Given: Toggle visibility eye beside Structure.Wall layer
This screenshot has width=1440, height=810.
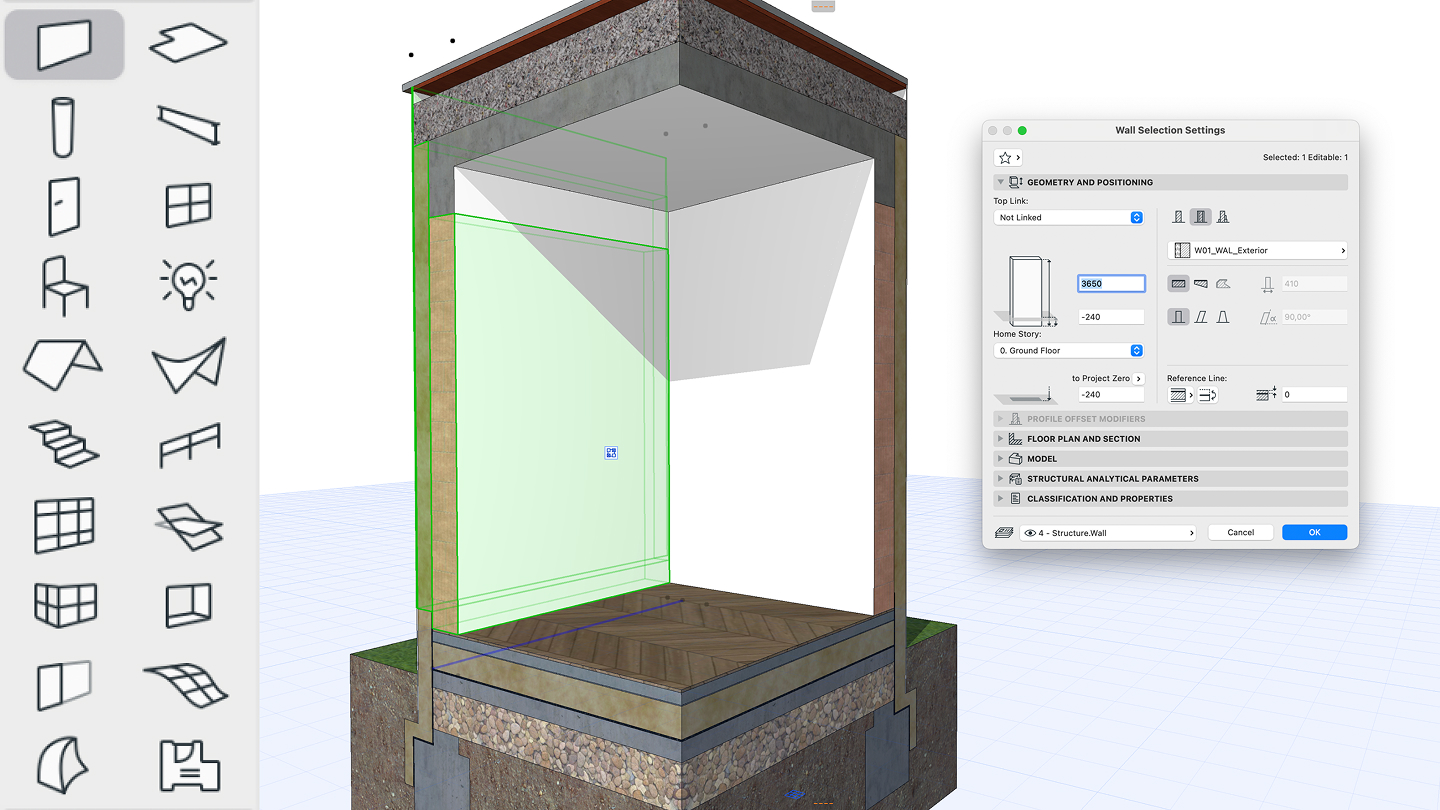Looking at the screenshot, I should pos(1030,532).
